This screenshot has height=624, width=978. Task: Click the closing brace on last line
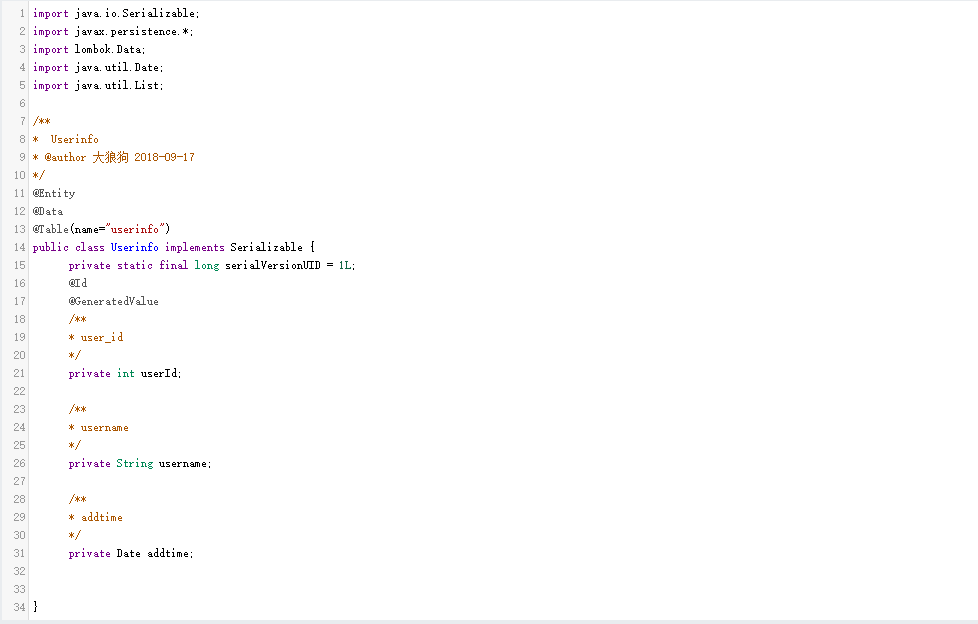[x=36, y=608]
